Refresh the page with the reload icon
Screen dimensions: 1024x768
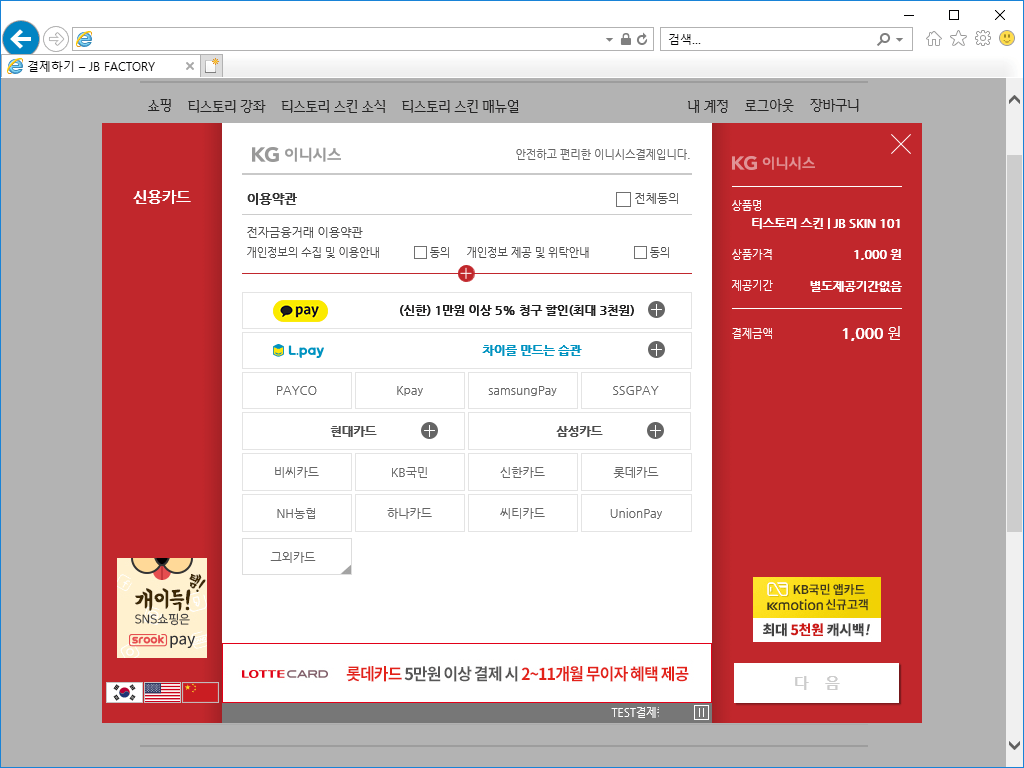[x=642, y=39]
